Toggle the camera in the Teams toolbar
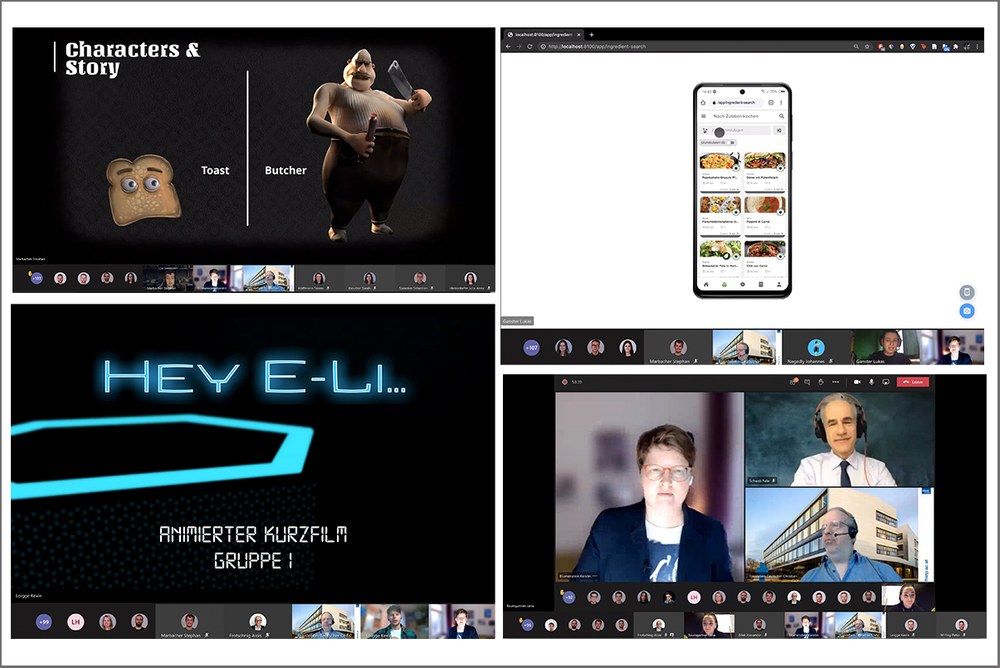The width and height of the screenshot is (1000, 668). [x=857, y=382]
